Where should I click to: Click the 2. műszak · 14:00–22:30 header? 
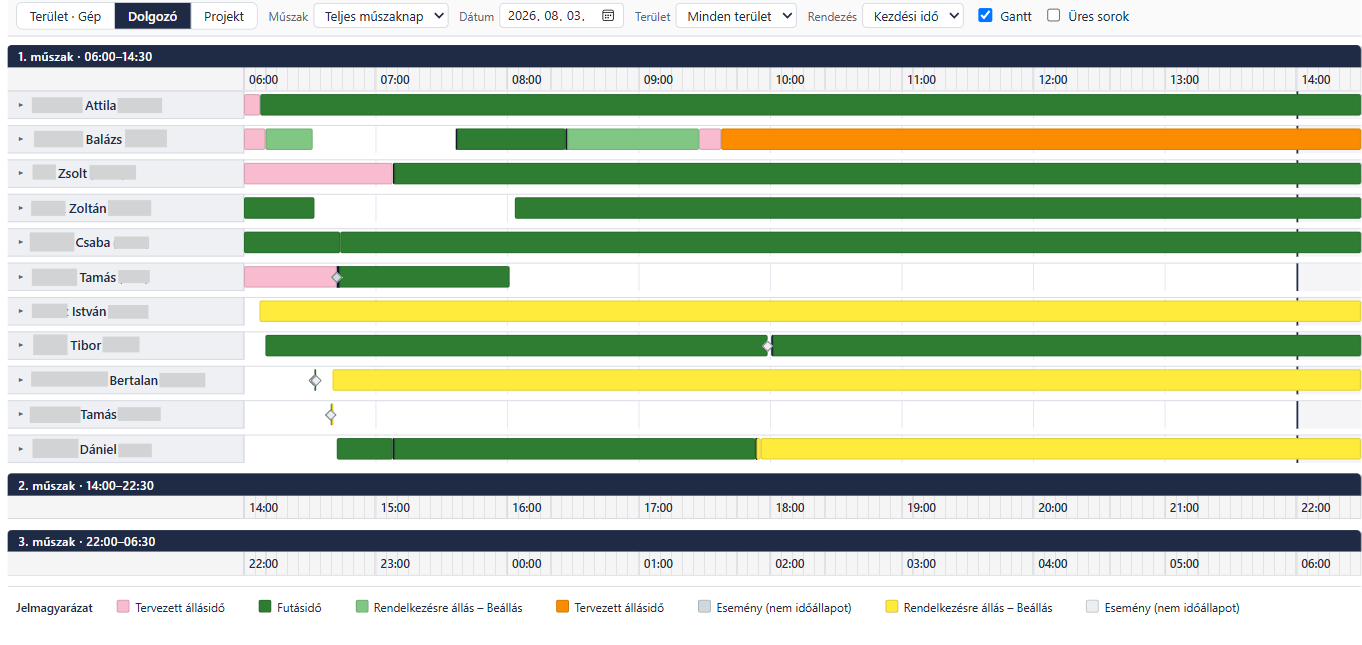[x=684, y=485]
